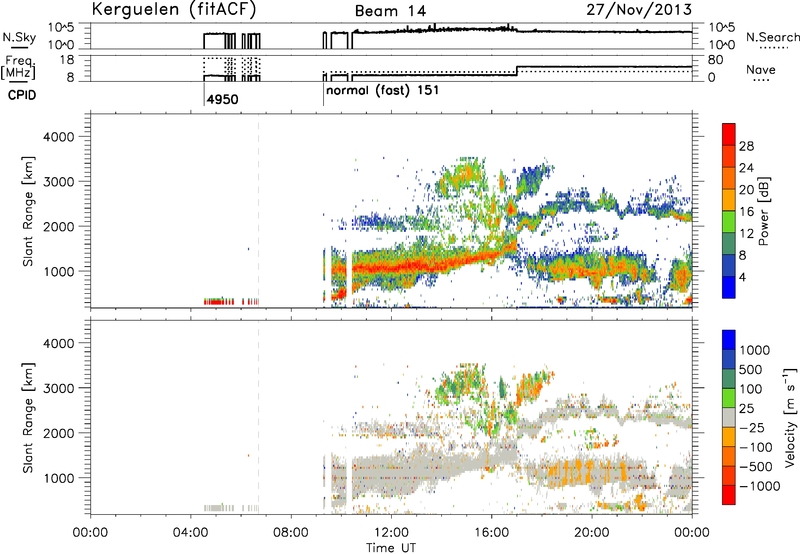
Task: Click the '16:00' time tick label
Action: click(491, 533)
